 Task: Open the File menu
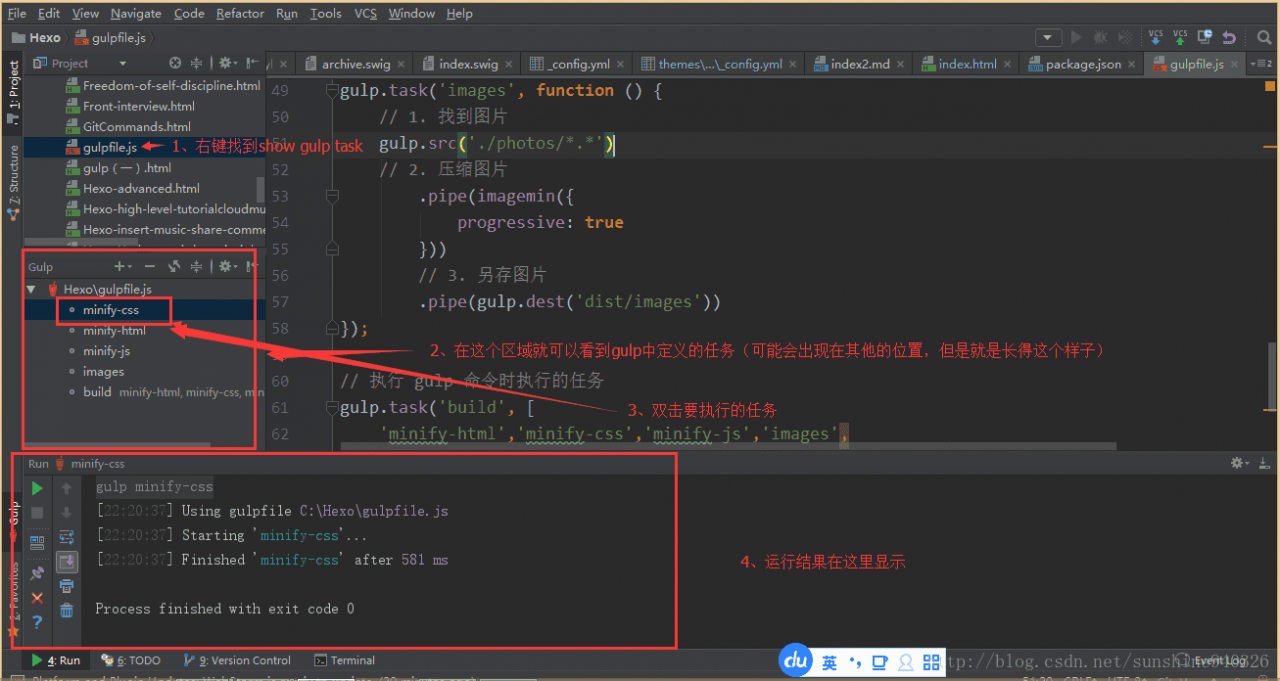click(17, 13)
